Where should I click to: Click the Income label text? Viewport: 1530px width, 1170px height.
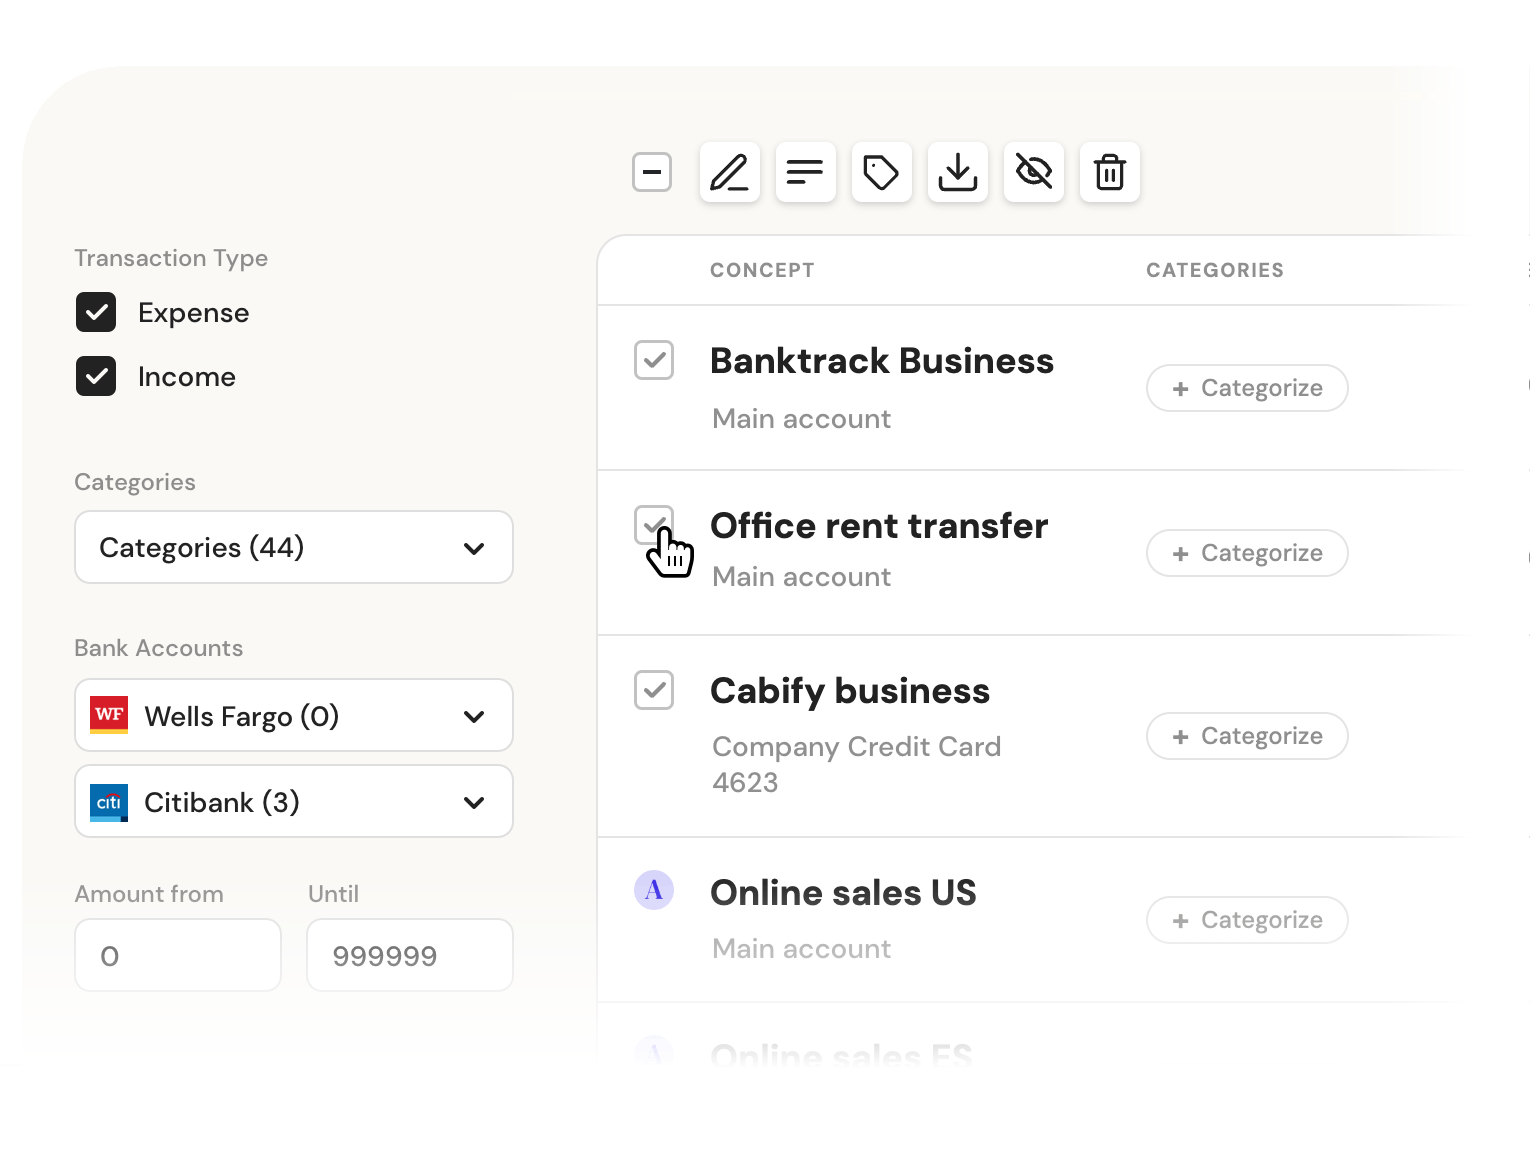[x=187, y=377]
